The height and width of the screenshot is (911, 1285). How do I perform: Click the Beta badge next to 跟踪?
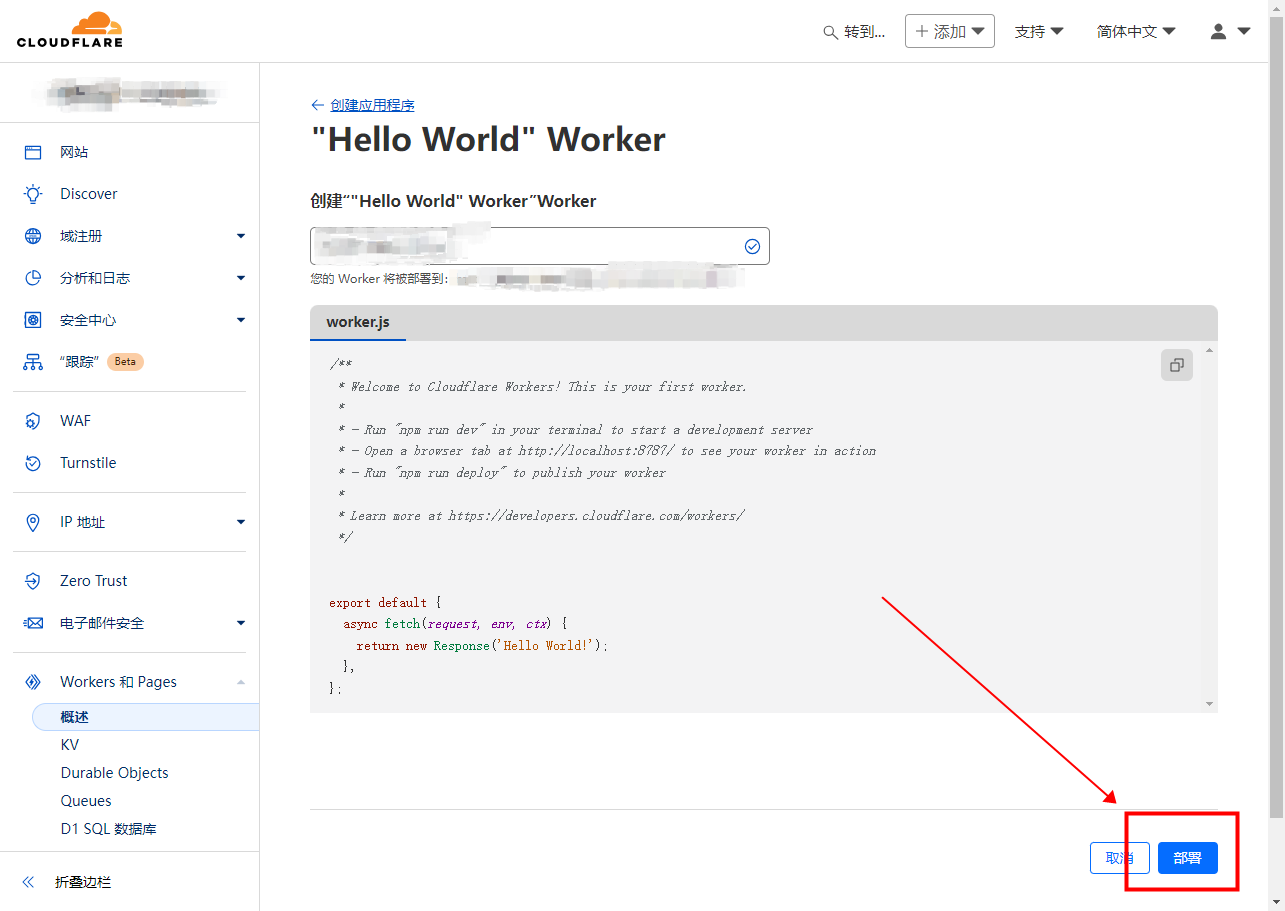coord(125,362)
